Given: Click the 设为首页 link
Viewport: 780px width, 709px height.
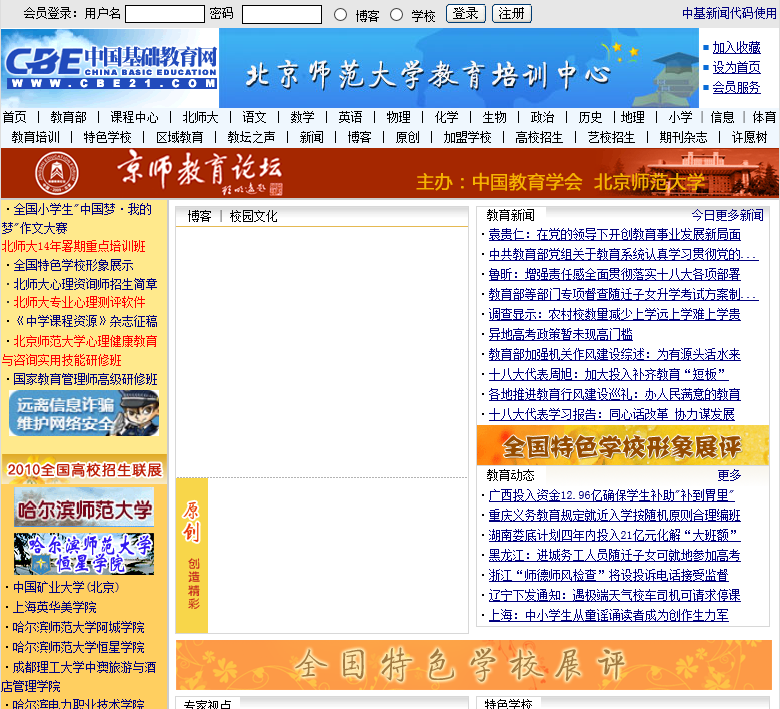Looking at the screenshot, I should pos(736,67).
